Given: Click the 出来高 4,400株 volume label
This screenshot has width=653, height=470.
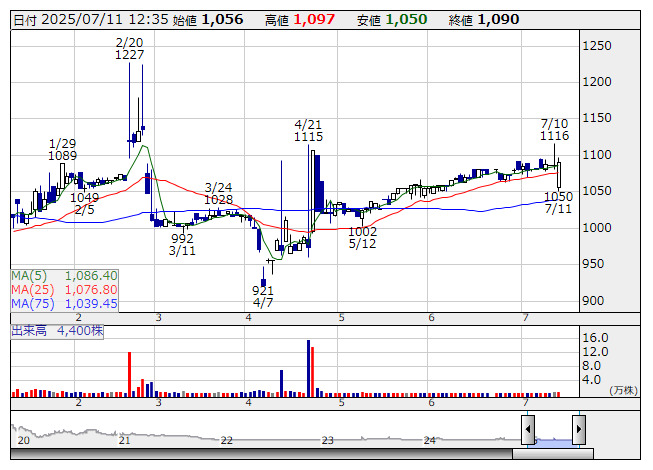Looking at the screenshot, I should tap(57, 331).
